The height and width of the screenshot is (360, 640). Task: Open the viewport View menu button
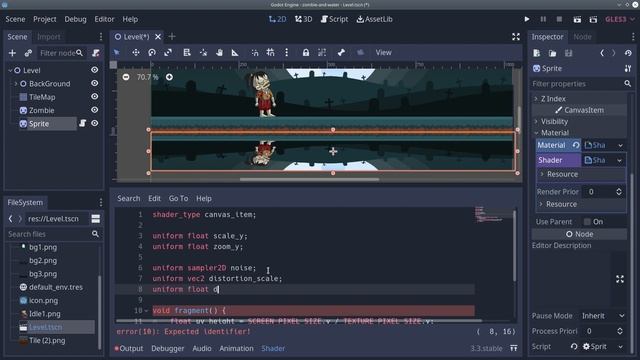pos(383,52)
